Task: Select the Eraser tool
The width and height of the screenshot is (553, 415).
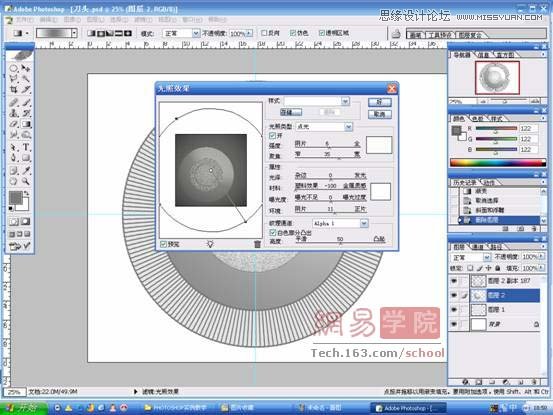Action: click(13, 124)
